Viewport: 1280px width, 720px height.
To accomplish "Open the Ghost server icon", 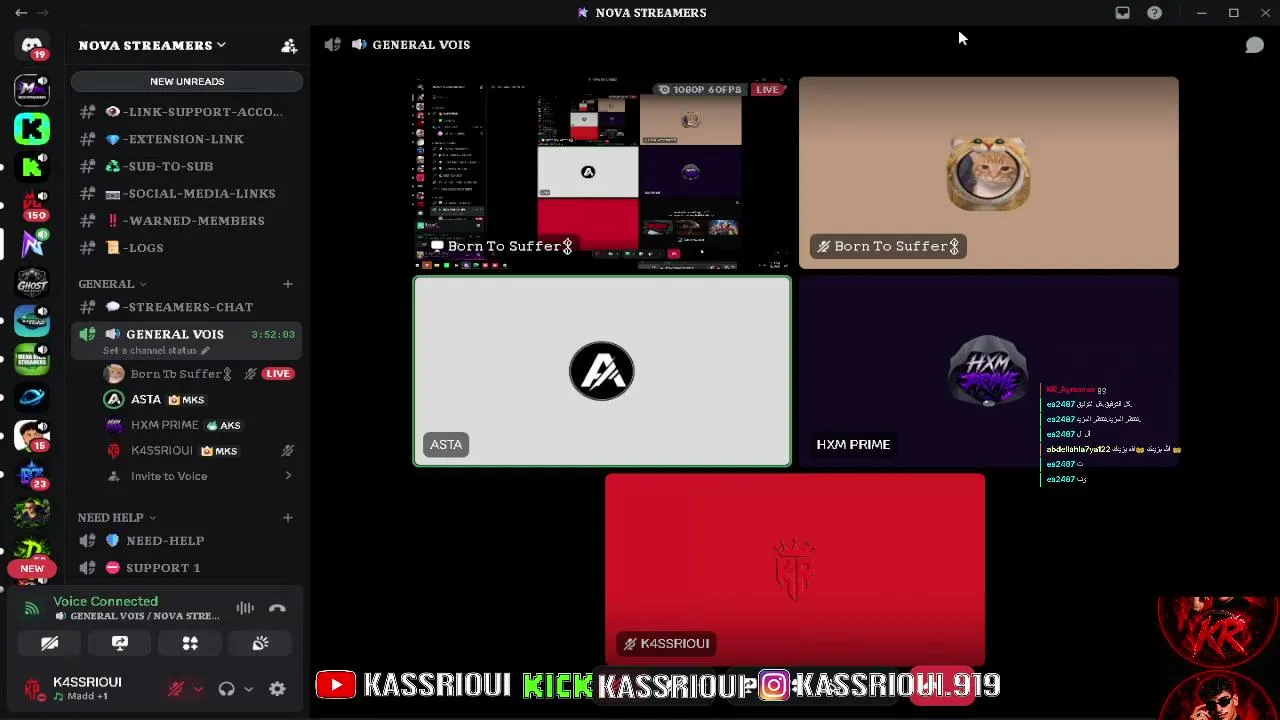I will (32, 283).
